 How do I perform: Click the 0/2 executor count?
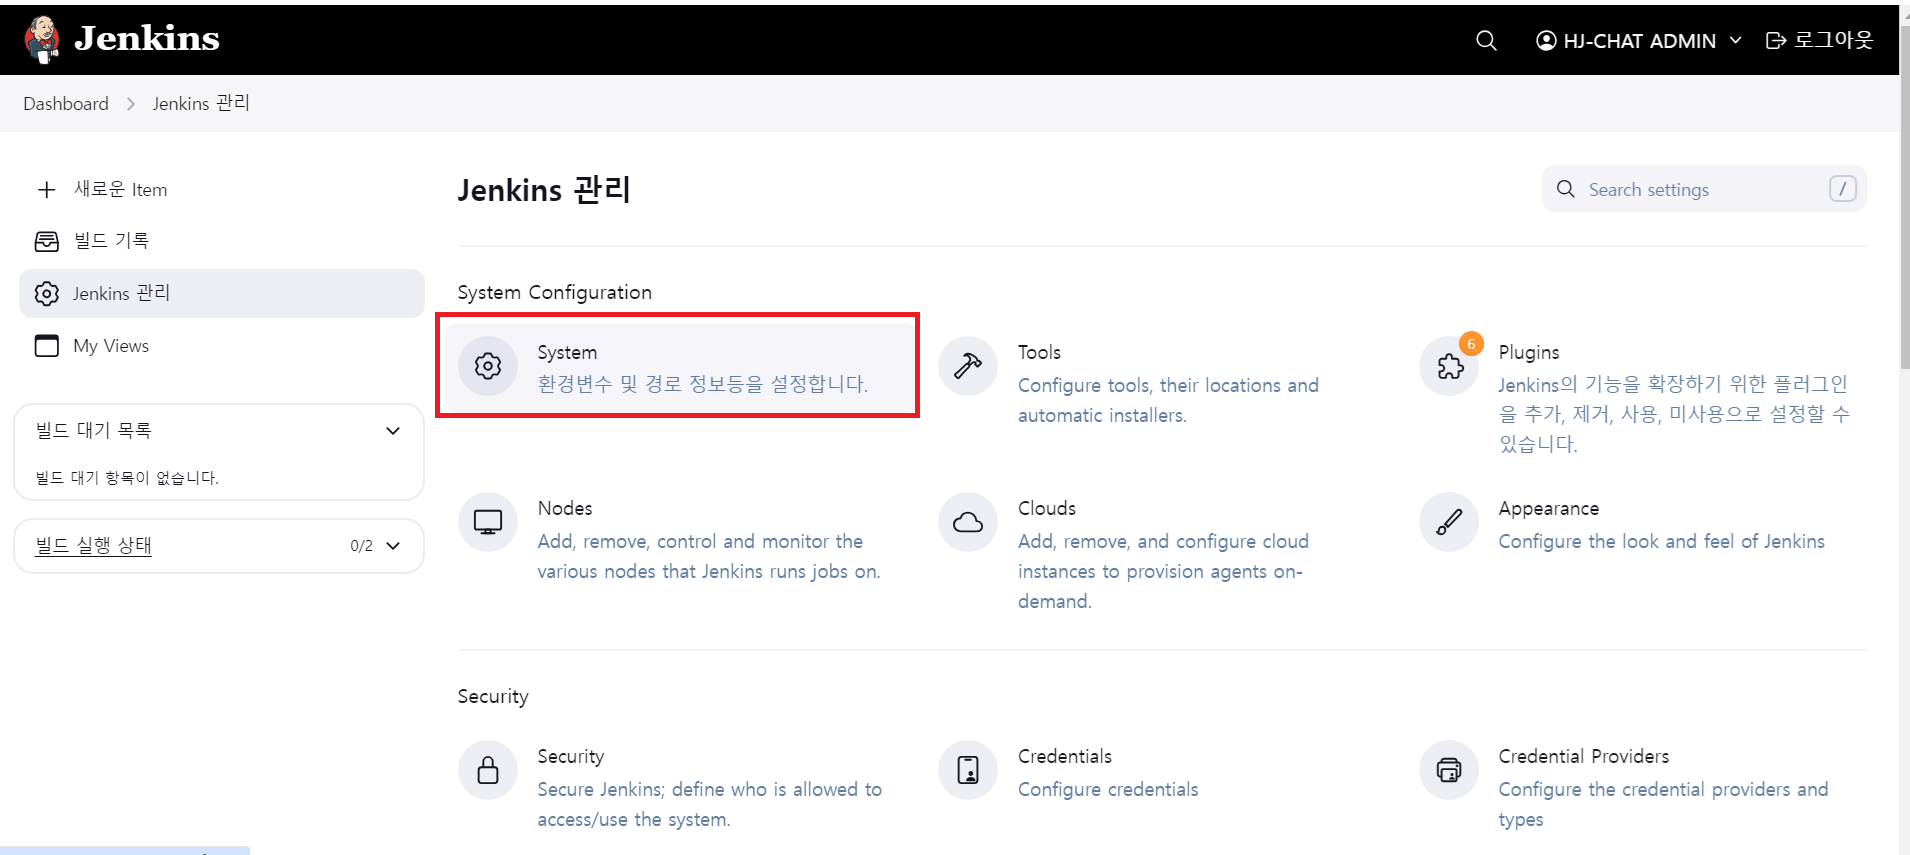[361, 546]
